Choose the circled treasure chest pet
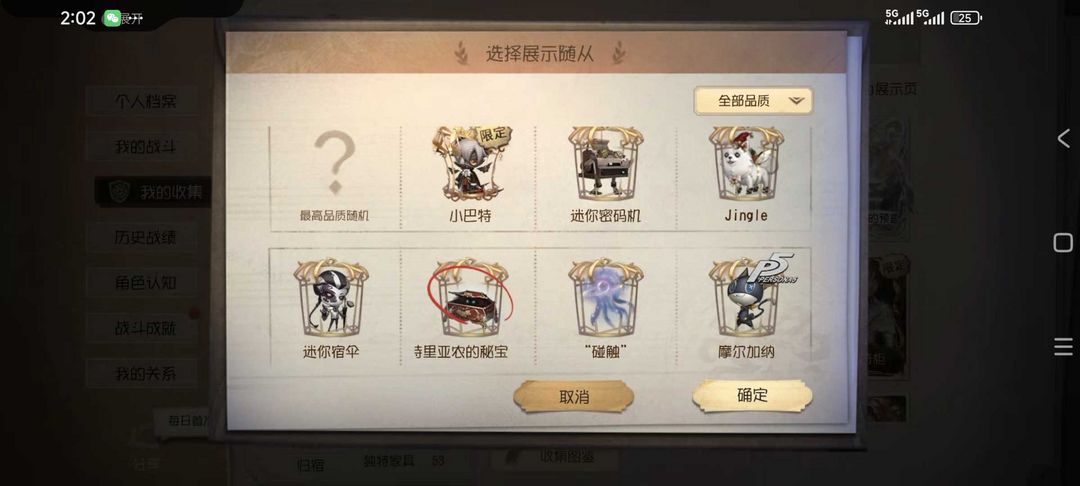 point(471,297)
